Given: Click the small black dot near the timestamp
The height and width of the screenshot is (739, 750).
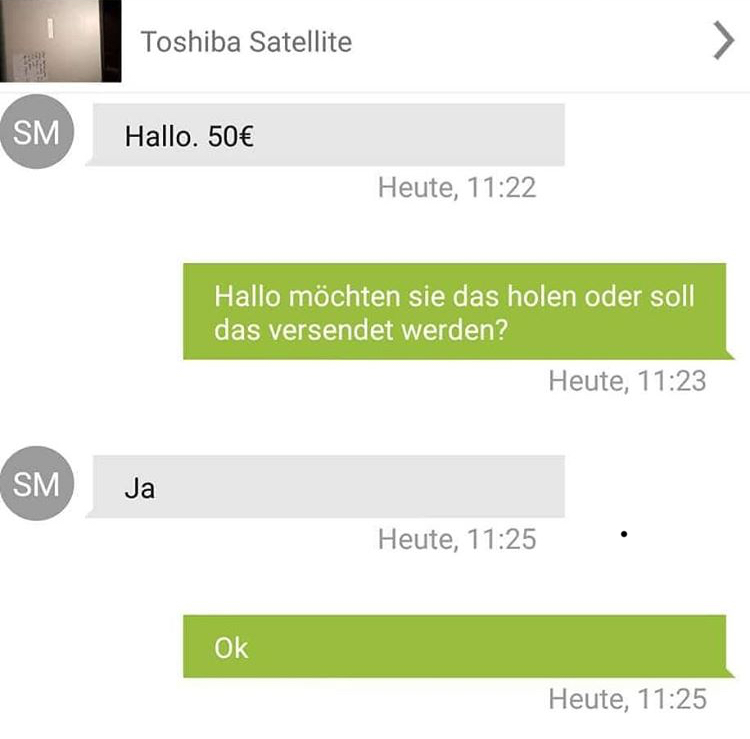Looking at the screenshot, I should 624,535.
